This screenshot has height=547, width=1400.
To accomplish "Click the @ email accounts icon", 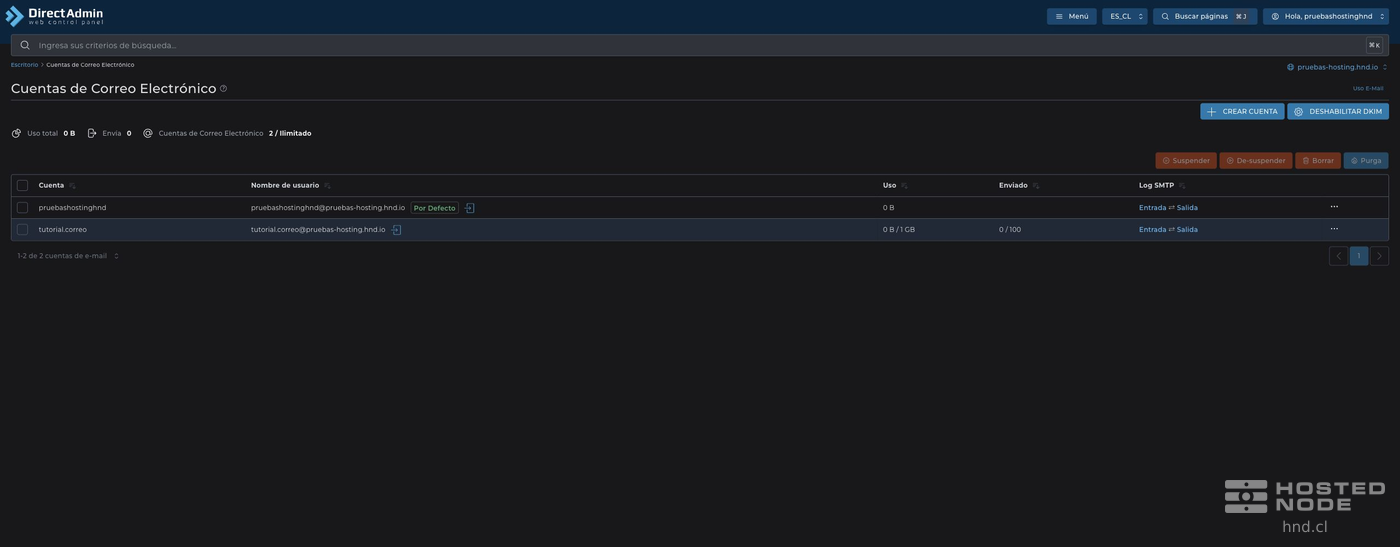I will click(148, 133).
